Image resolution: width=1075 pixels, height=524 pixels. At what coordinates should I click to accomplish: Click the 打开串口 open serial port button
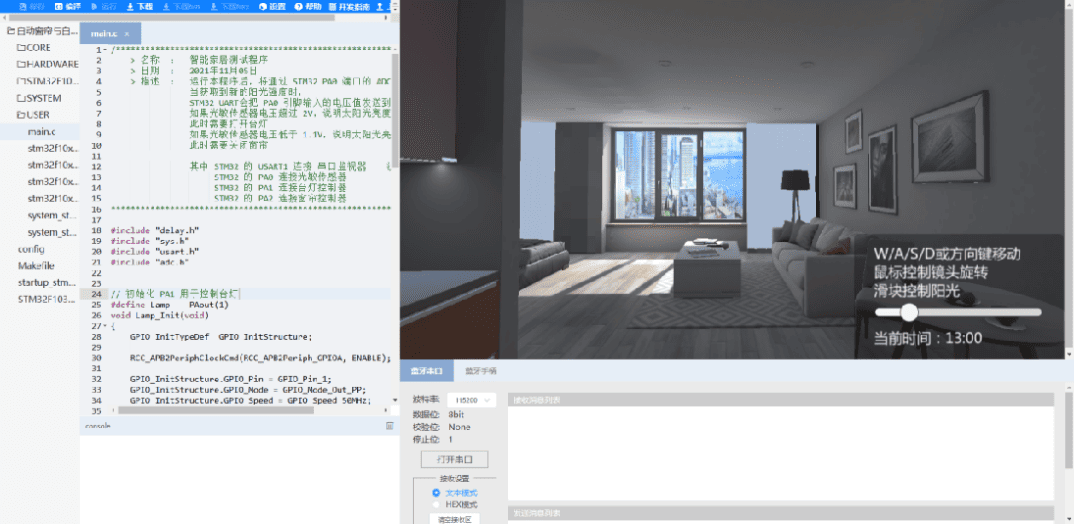pyautogui.click(x=455, y=459)
